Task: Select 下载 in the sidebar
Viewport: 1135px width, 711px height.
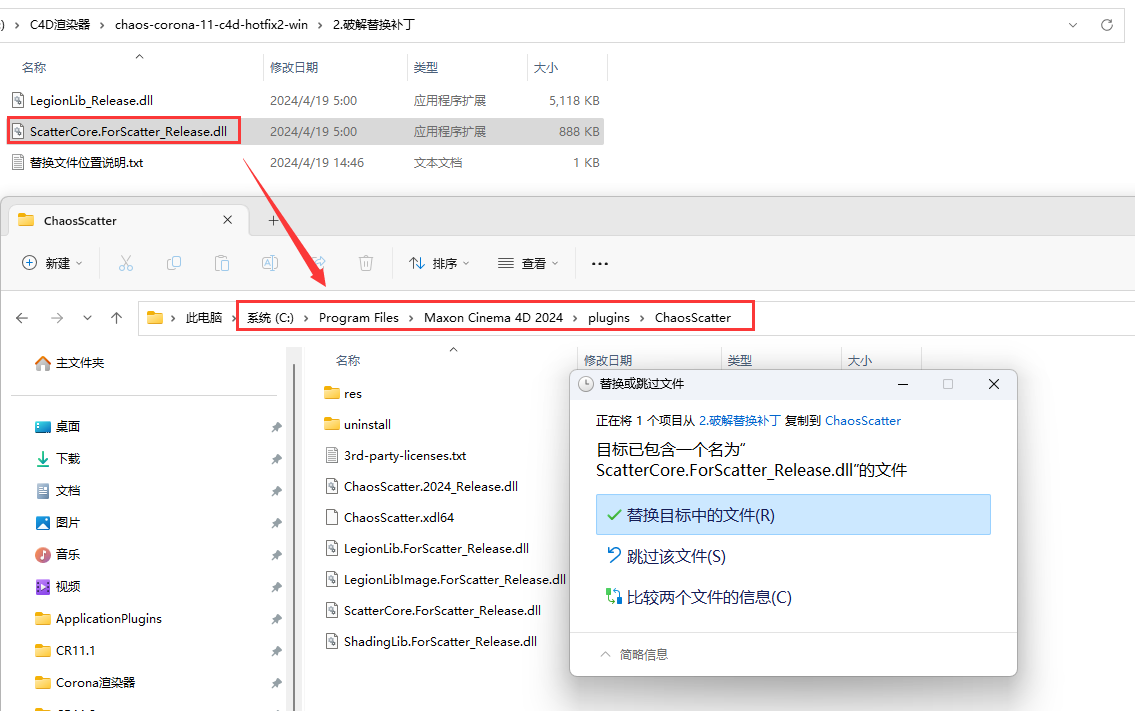Action: [68, 458]
